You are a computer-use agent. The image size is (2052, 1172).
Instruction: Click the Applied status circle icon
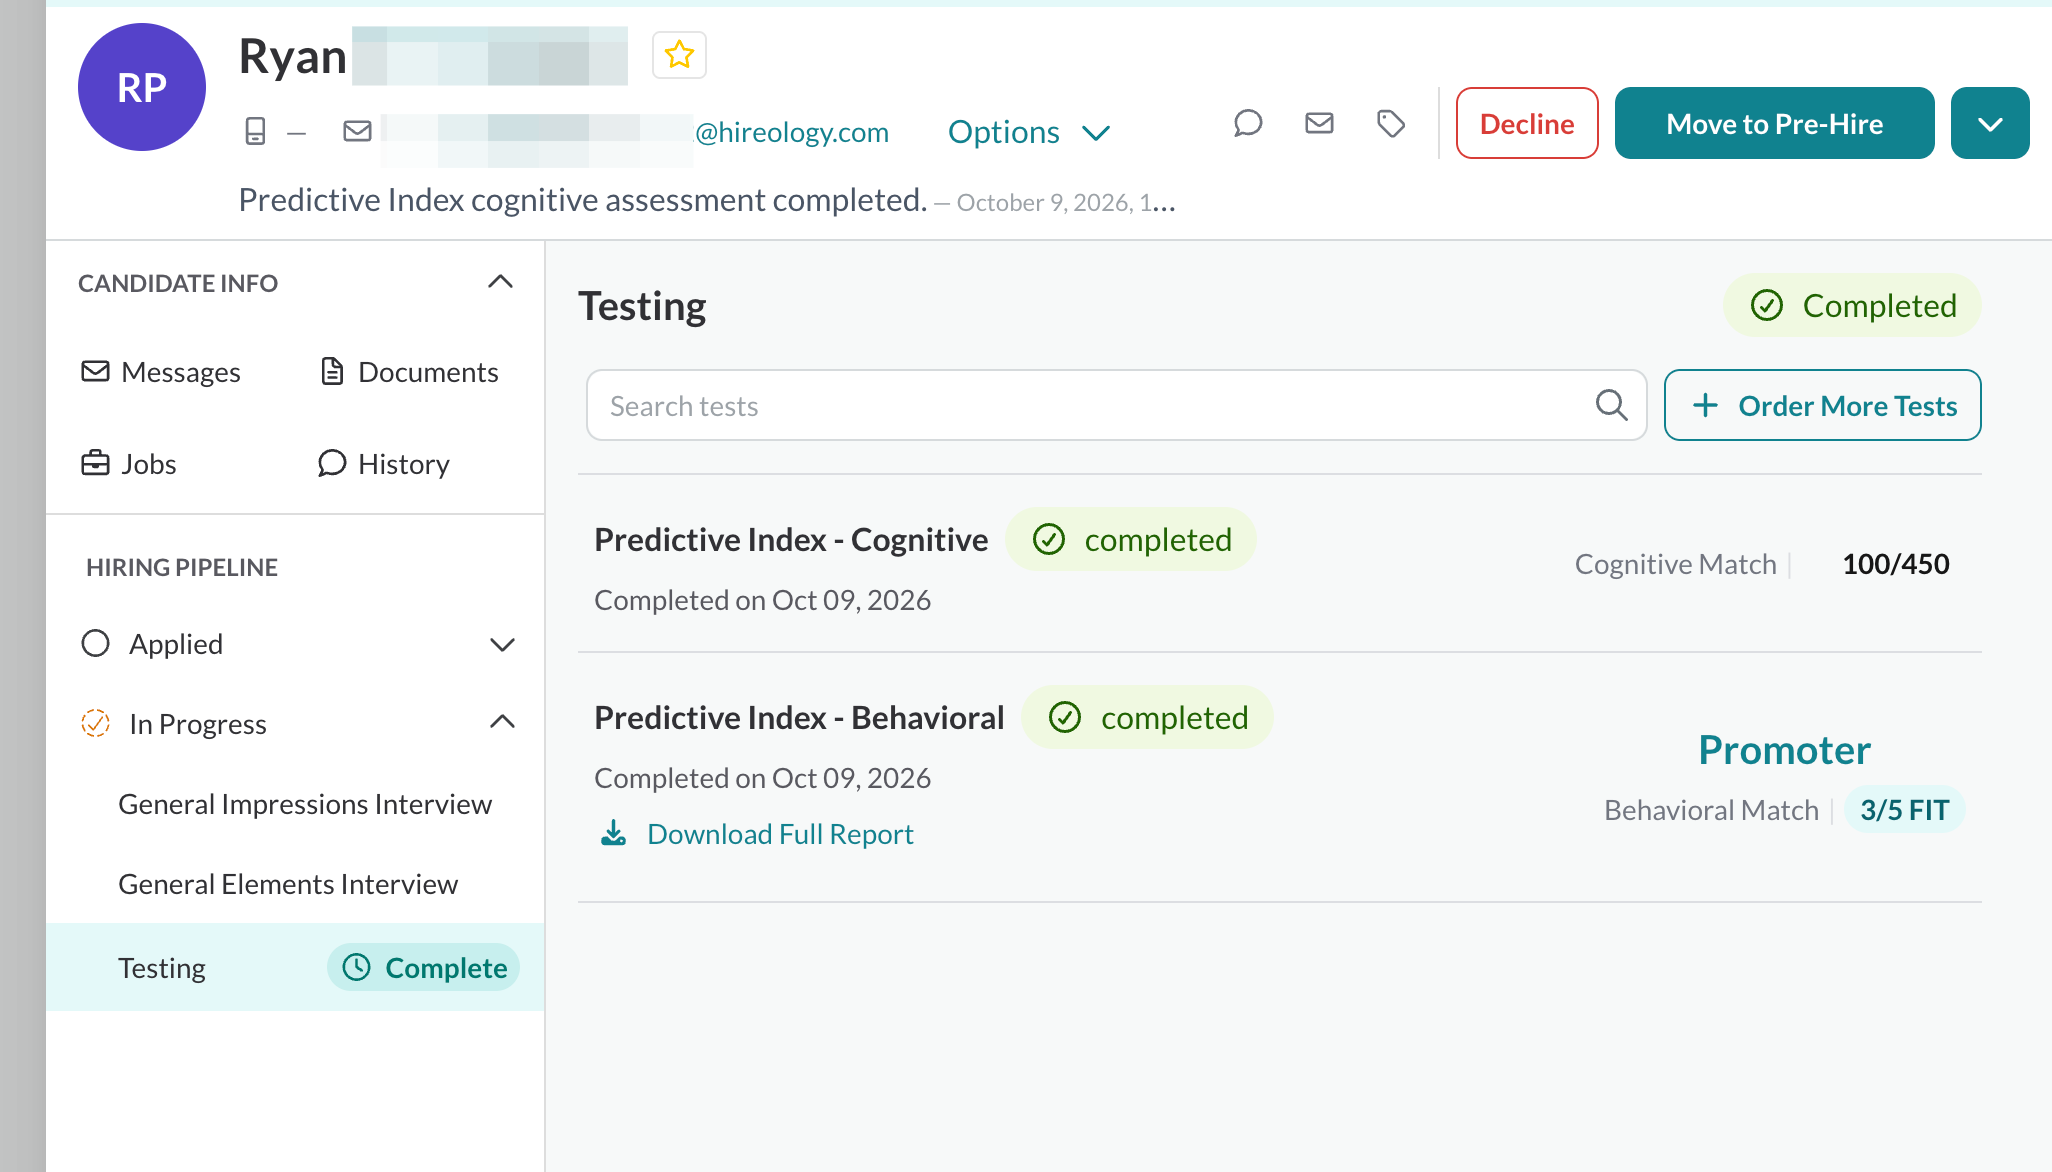(x=95, y=643)
